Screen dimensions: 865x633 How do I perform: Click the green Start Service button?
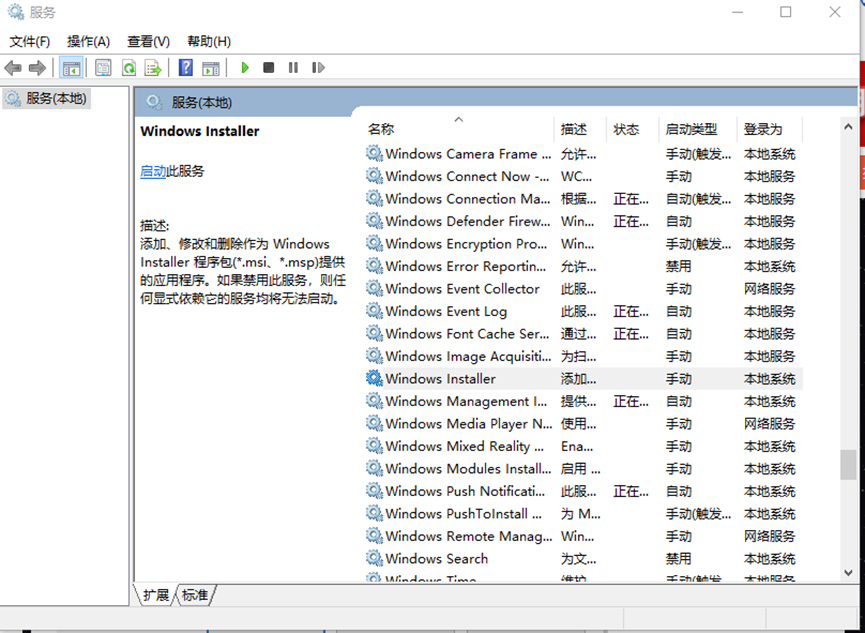click(x=245, y=68)
